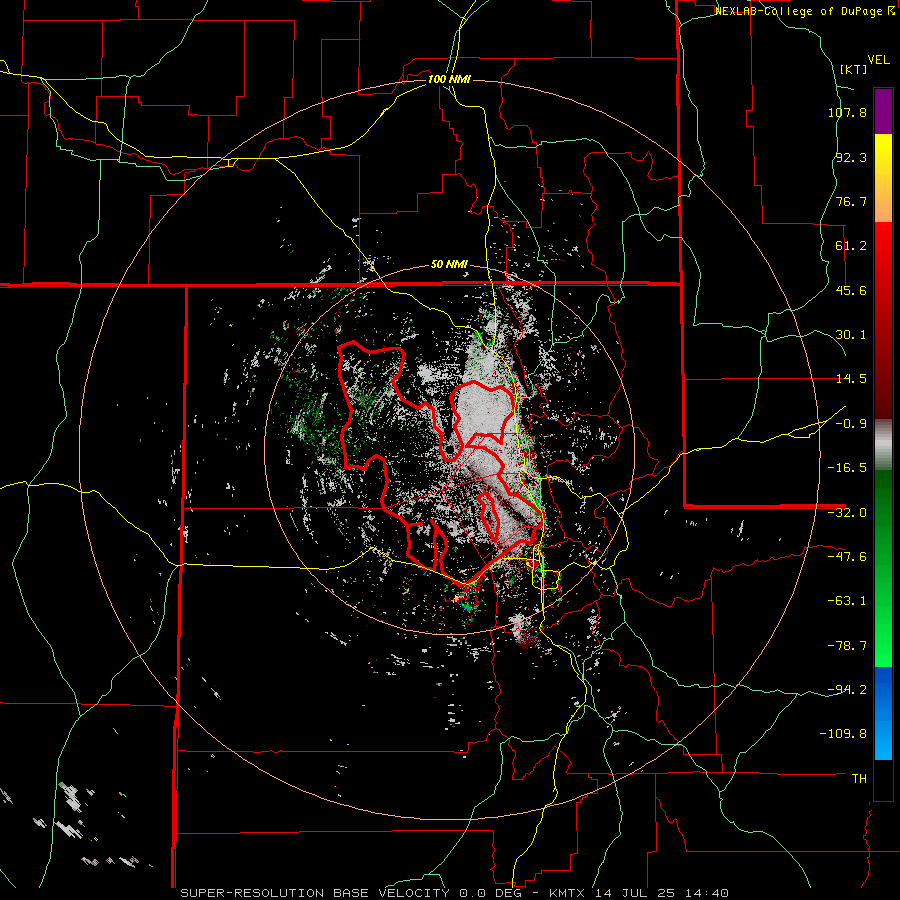The height and width of the screenshot is (900, 900).
Task: Click the 92.3 scale value
Action: 851,157
